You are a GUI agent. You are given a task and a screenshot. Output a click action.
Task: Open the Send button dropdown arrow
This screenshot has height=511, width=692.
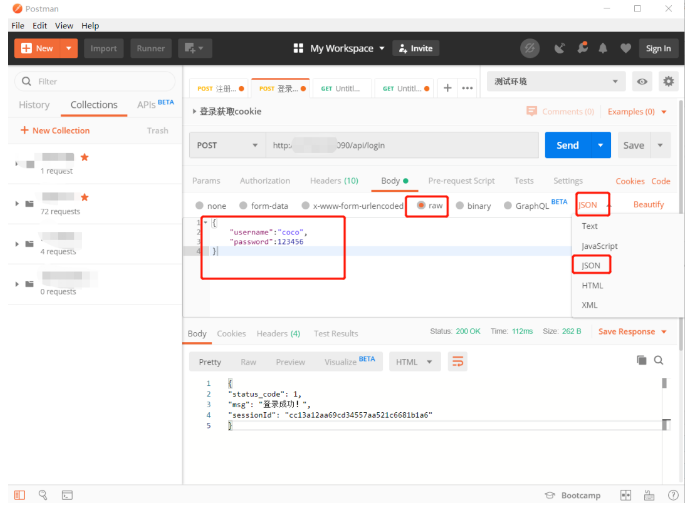click(x=601, y=145)
